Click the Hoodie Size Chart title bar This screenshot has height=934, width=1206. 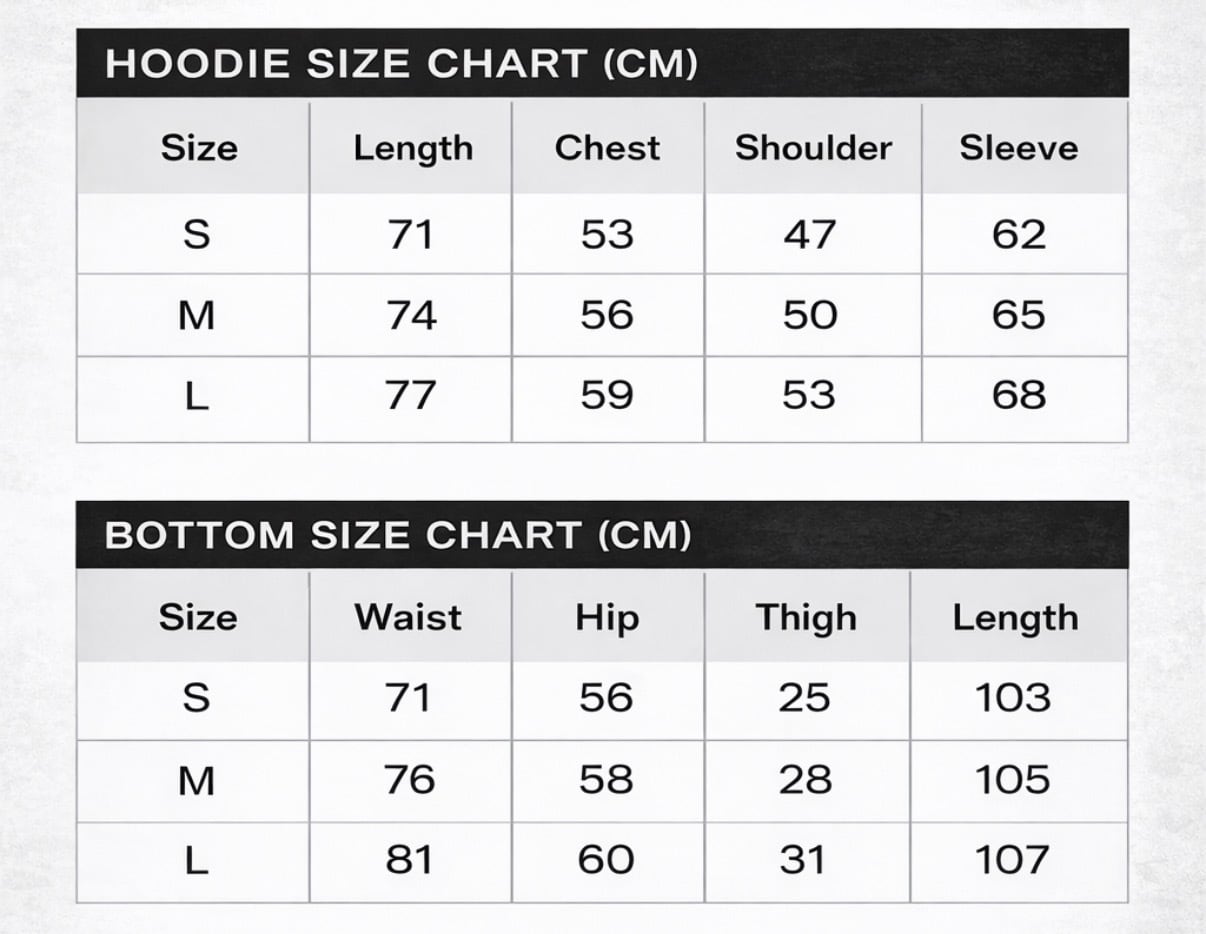coord(401,65)
